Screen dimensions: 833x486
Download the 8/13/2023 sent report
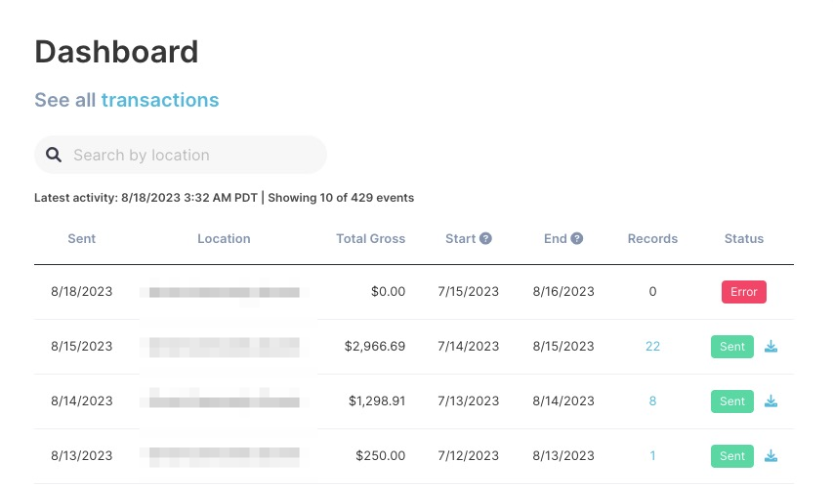pos(771,456)
